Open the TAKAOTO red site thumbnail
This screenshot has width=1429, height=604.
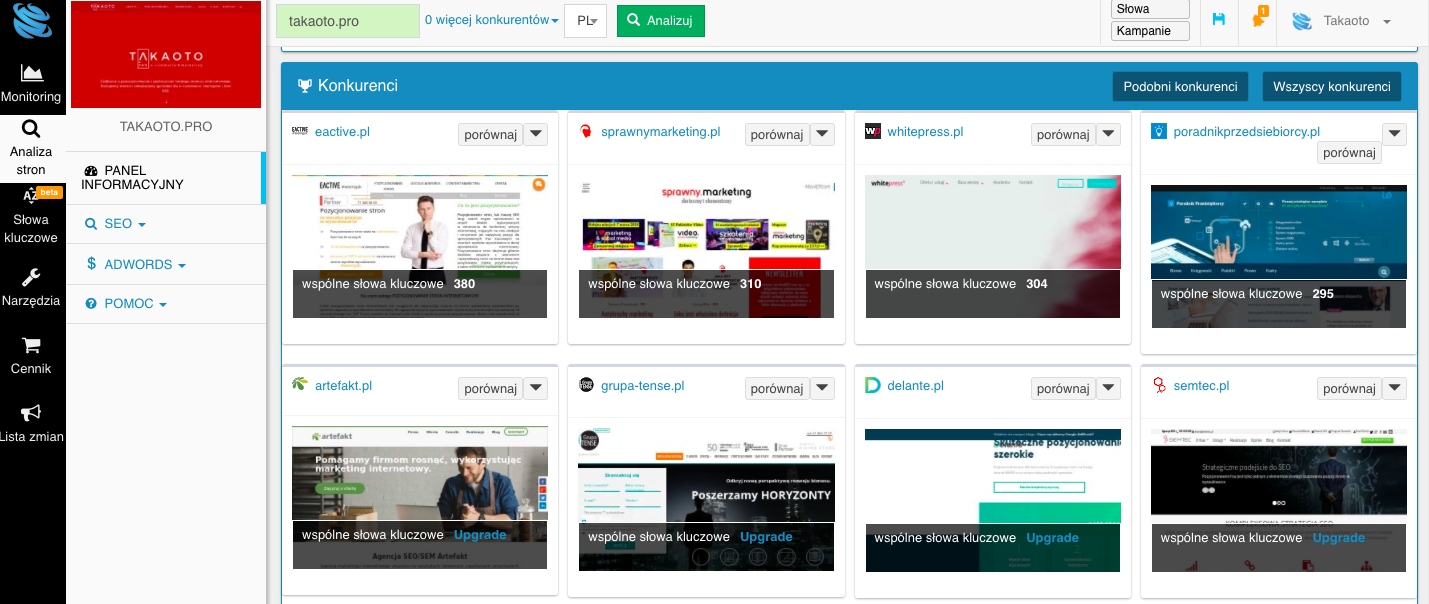click(x=166, y=54)
